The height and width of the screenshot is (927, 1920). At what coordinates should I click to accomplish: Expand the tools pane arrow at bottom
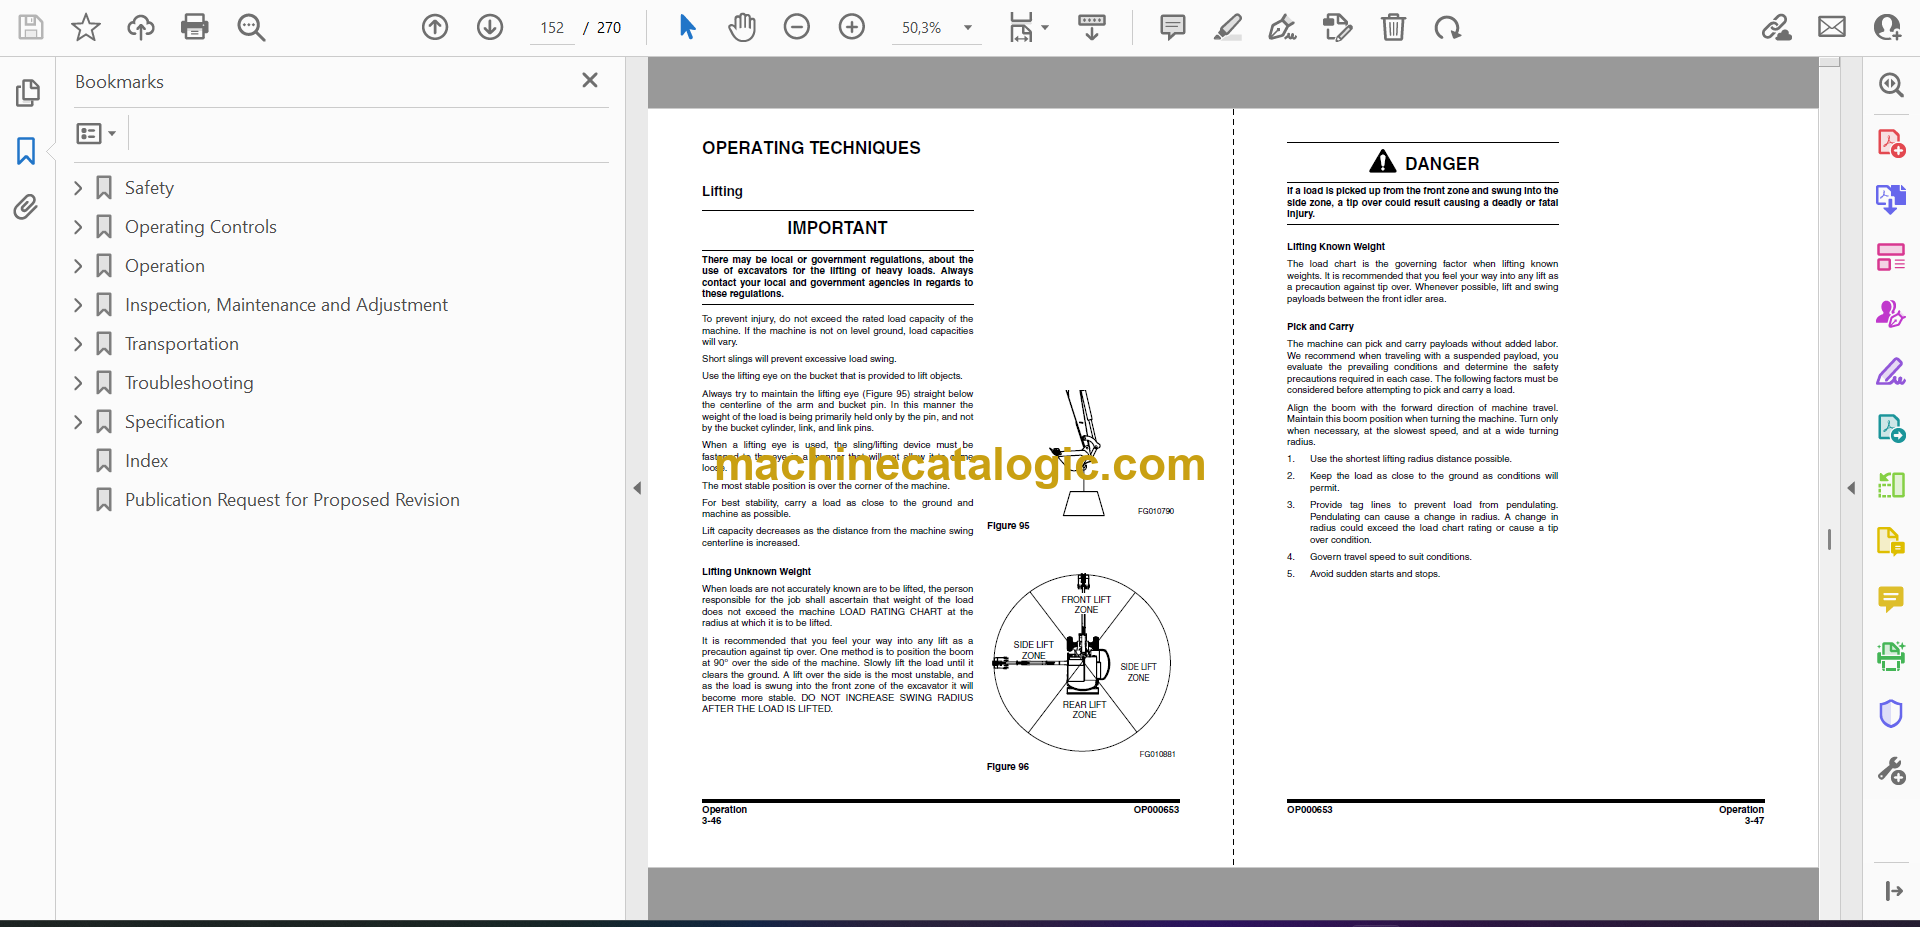[1894, 891]
